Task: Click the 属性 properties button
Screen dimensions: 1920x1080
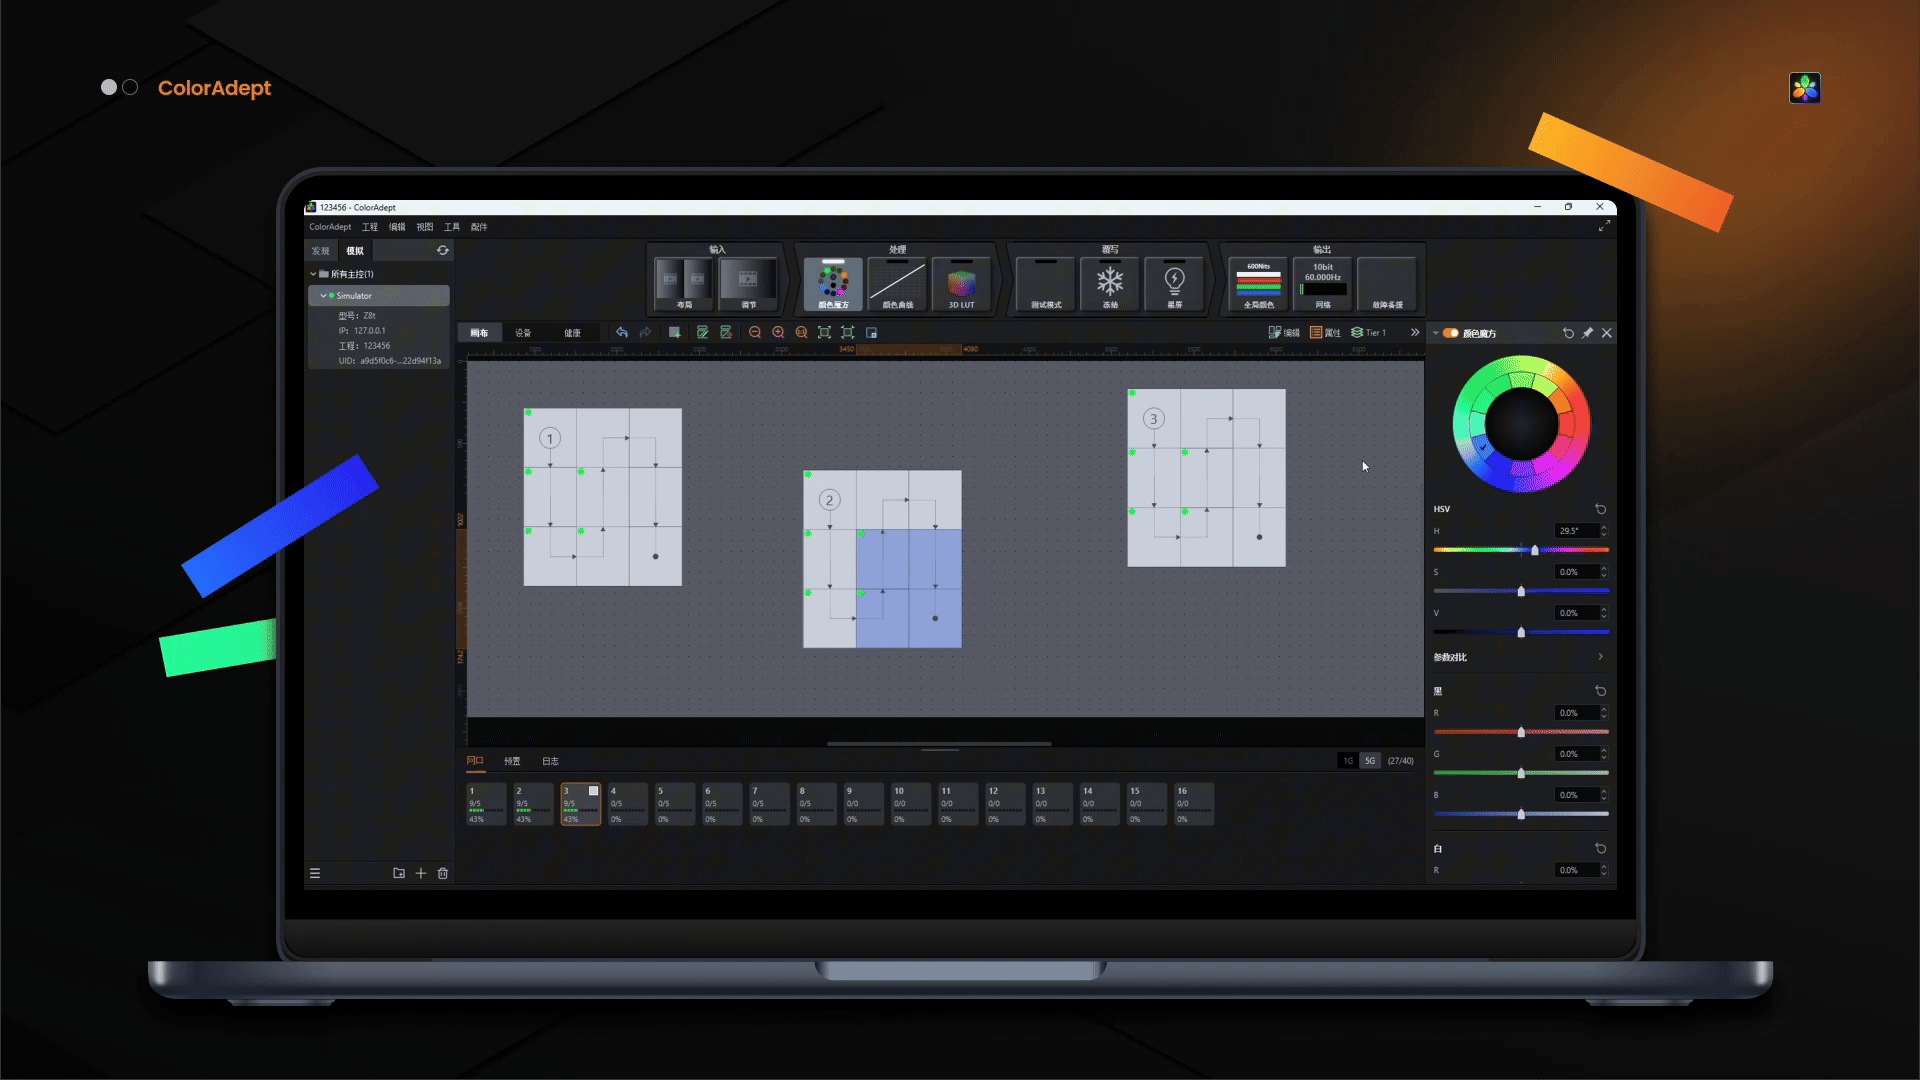Action: (1325, 333)
